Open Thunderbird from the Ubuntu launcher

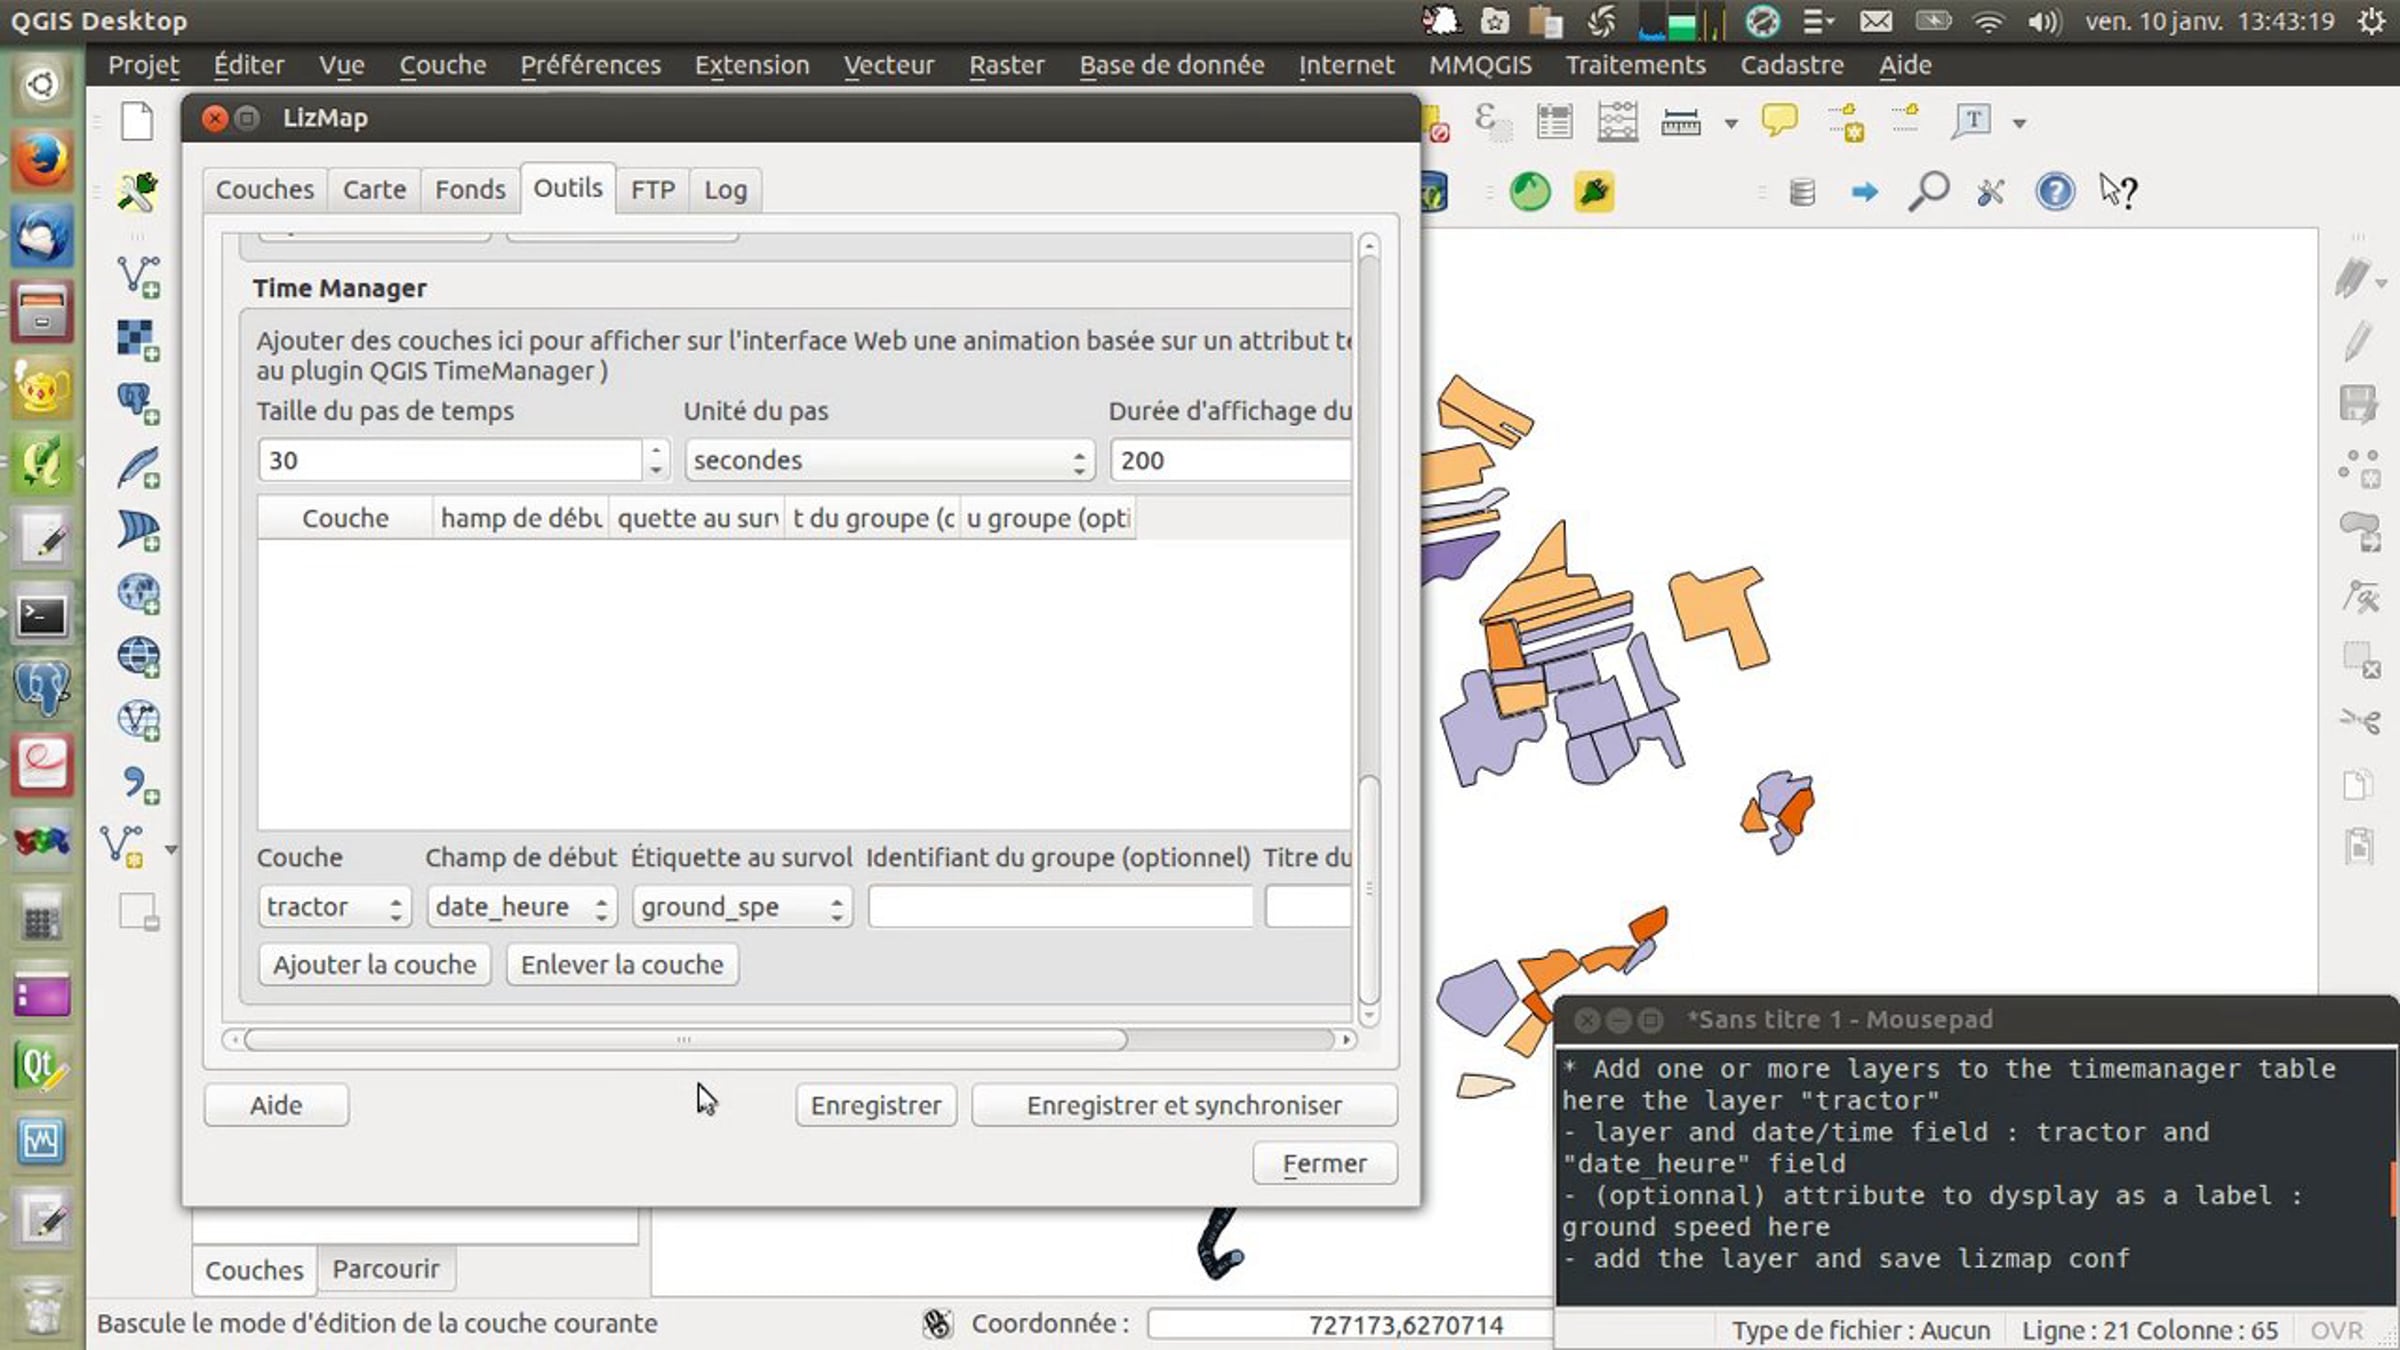tap(41, 236)
